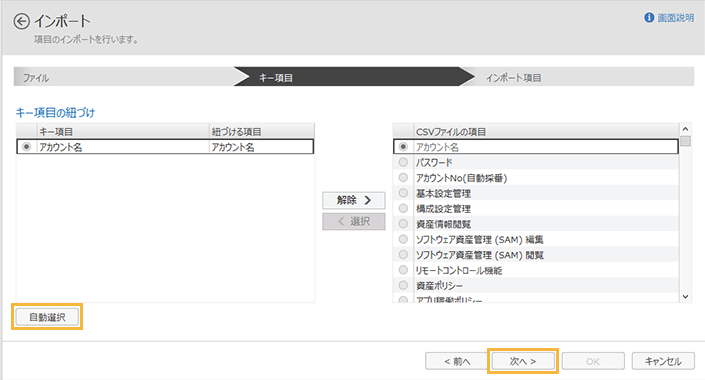The height and width of the screenshot is (380, 705).
Task: Click the CSV list scroll down arrow
Action: [685, 296]
